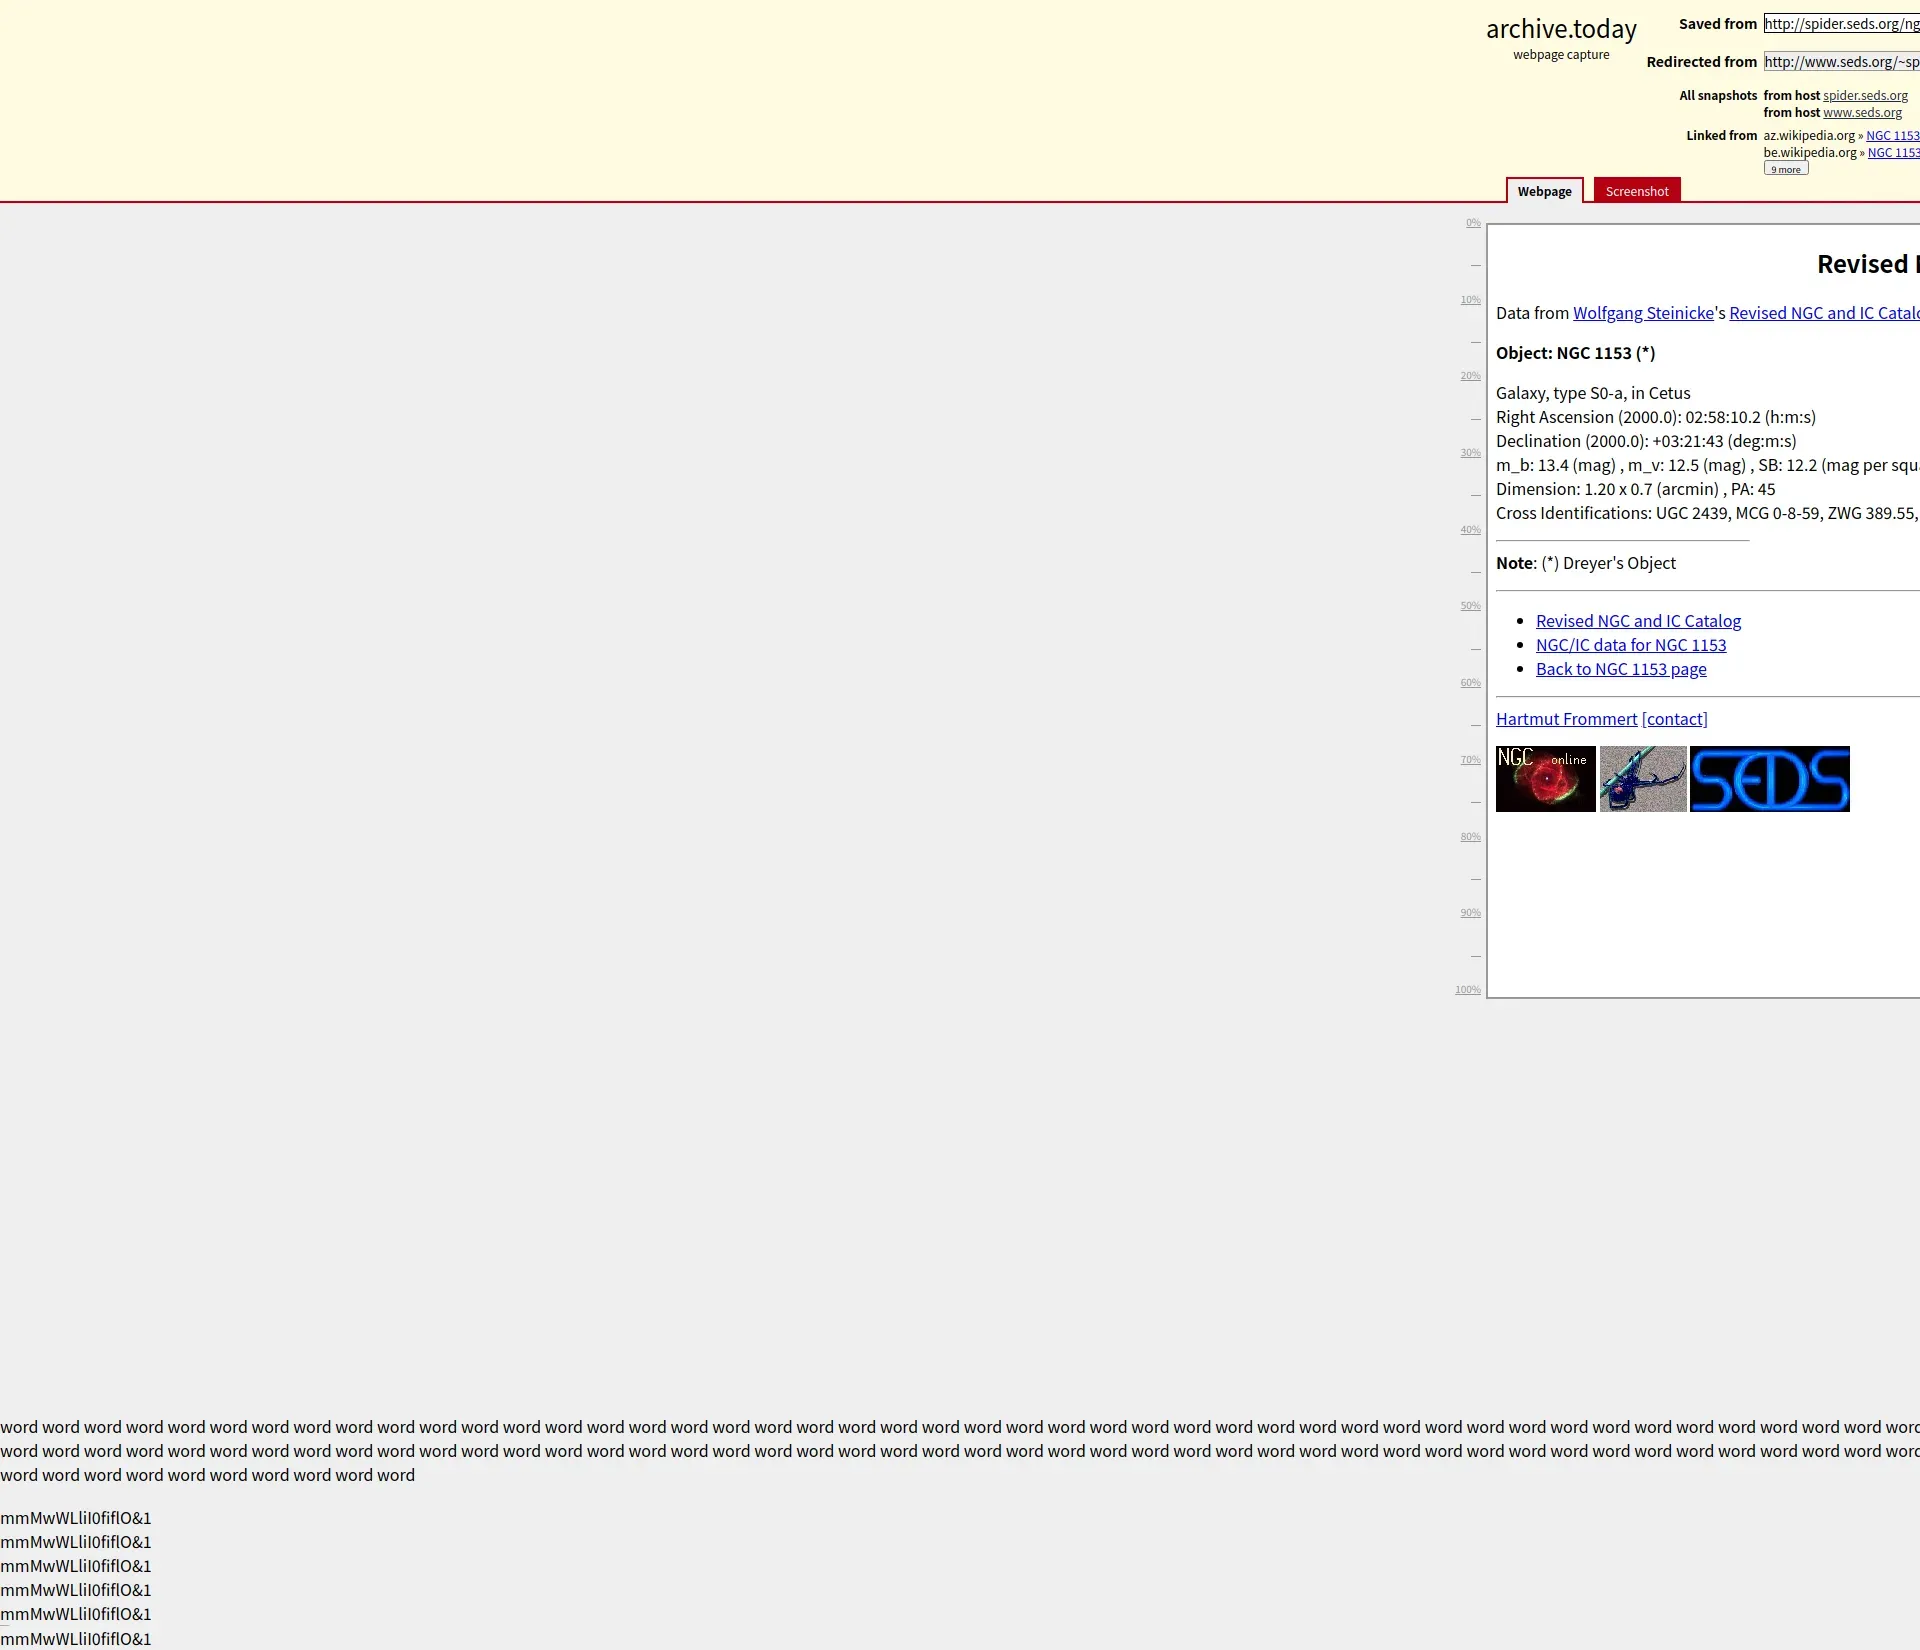Open Hartmut Frommert link
This screenshot has height=1650, width=1920.
(x=1566, y=719)
